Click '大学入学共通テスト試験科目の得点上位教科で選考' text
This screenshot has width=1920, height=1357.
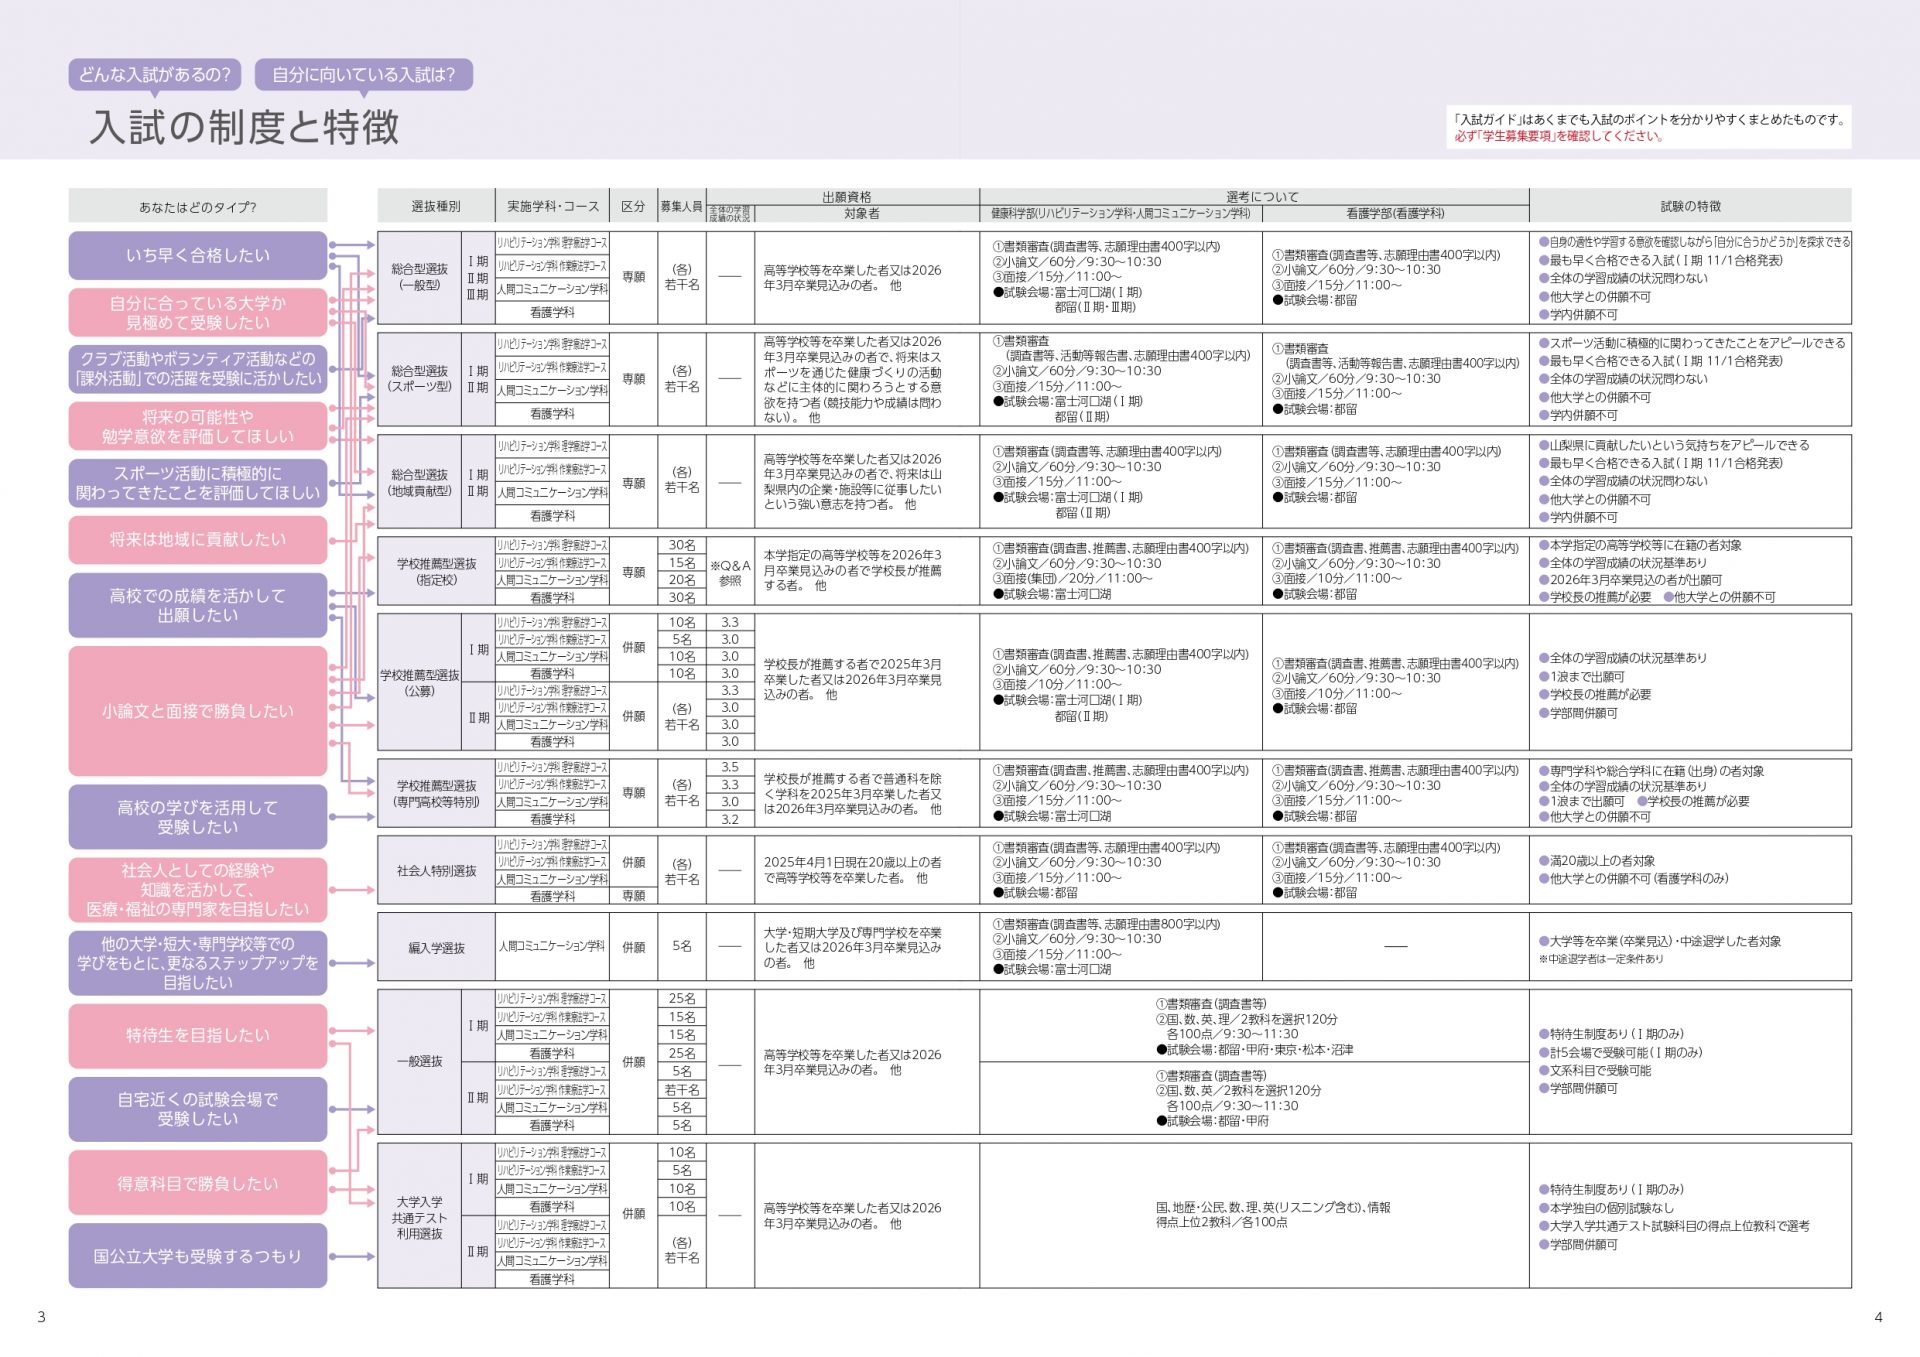tap(1674, 1226)
